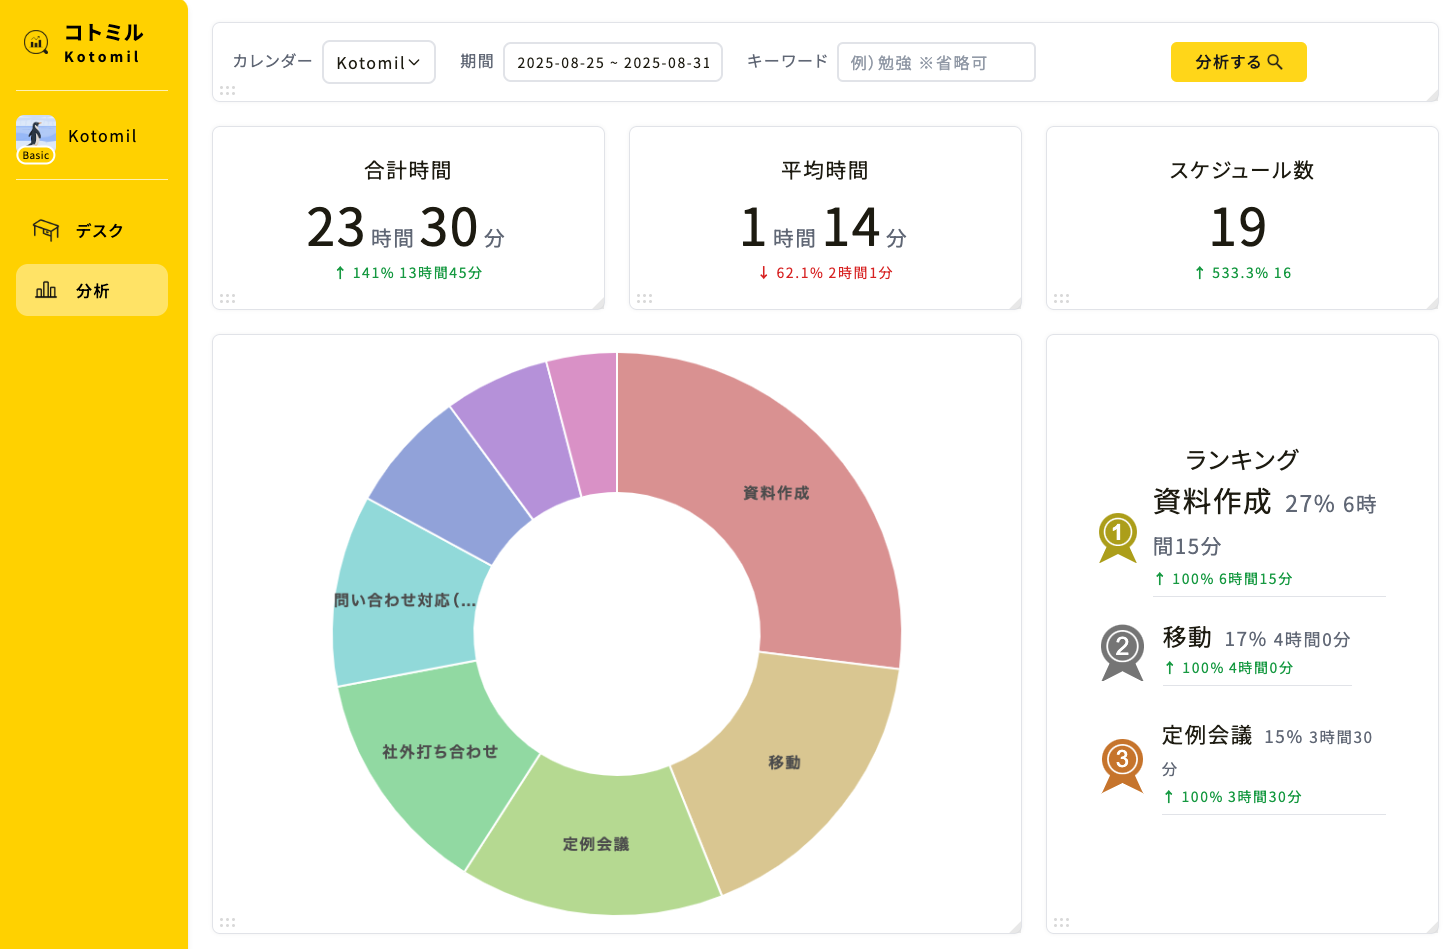Image resolution: width=1454 pixels, height=949 pixels.
Task: Click the スケジュール数 card title
Action: click(1242, 170)
